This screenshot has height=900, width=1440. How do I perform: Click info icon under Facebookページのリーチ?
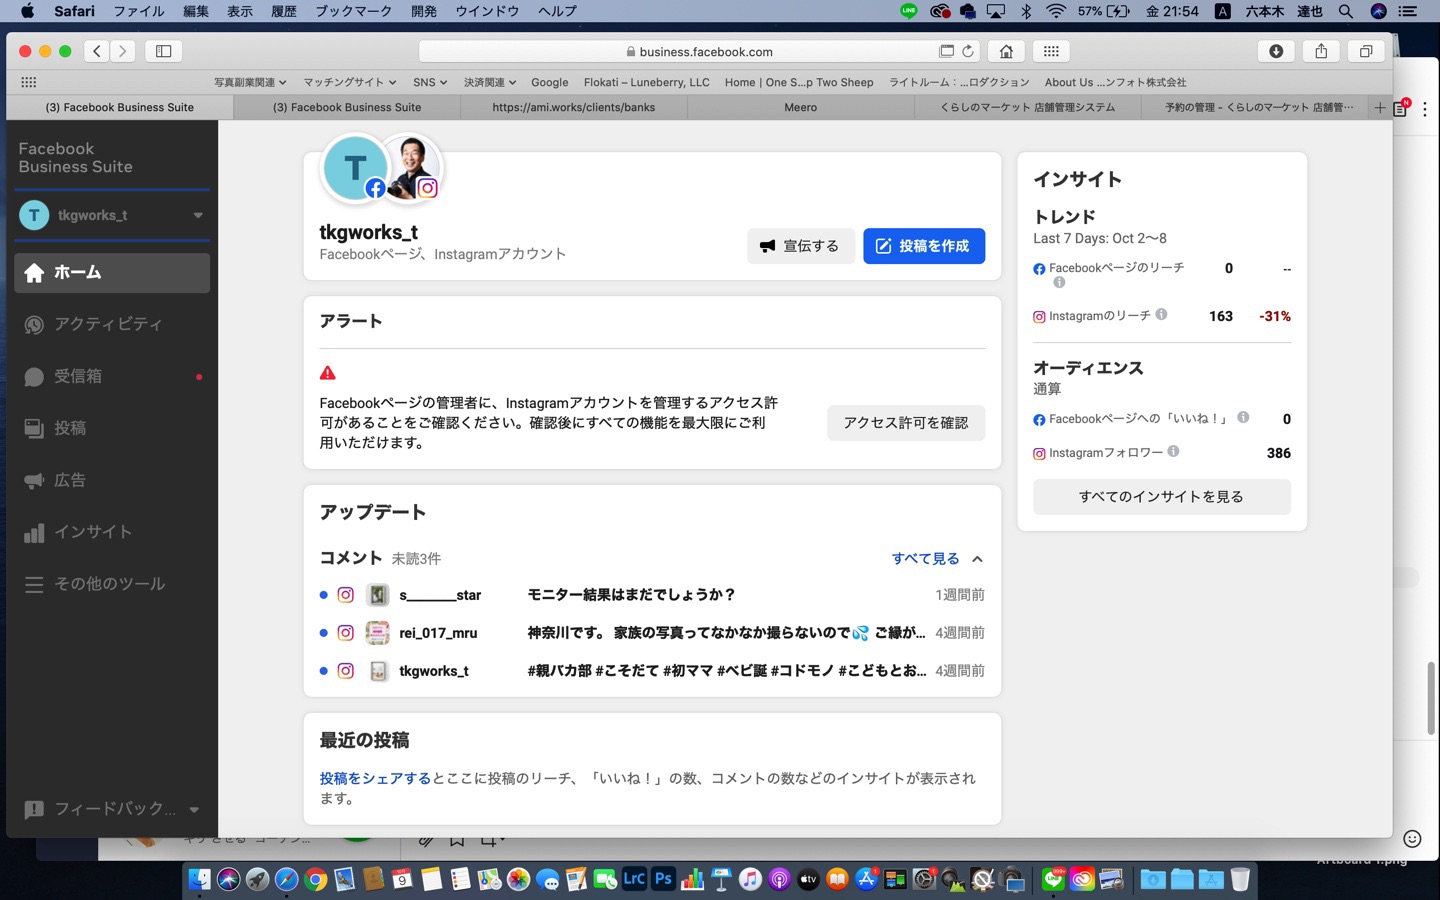point(1059,282)
